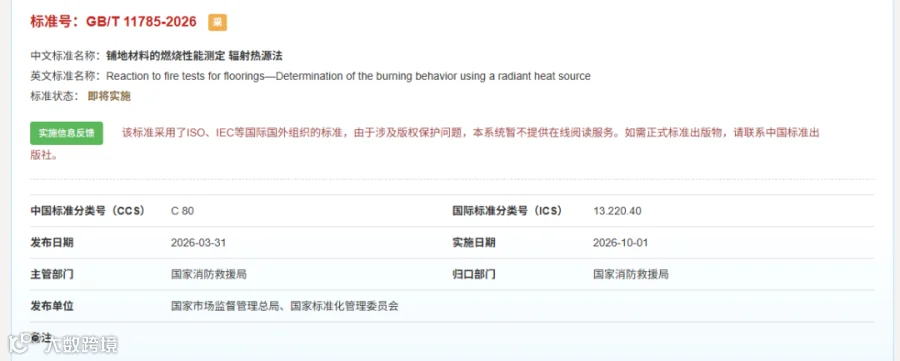
Task: Click the publish date 2026-03-31
Action: click(x=199, y=242)
